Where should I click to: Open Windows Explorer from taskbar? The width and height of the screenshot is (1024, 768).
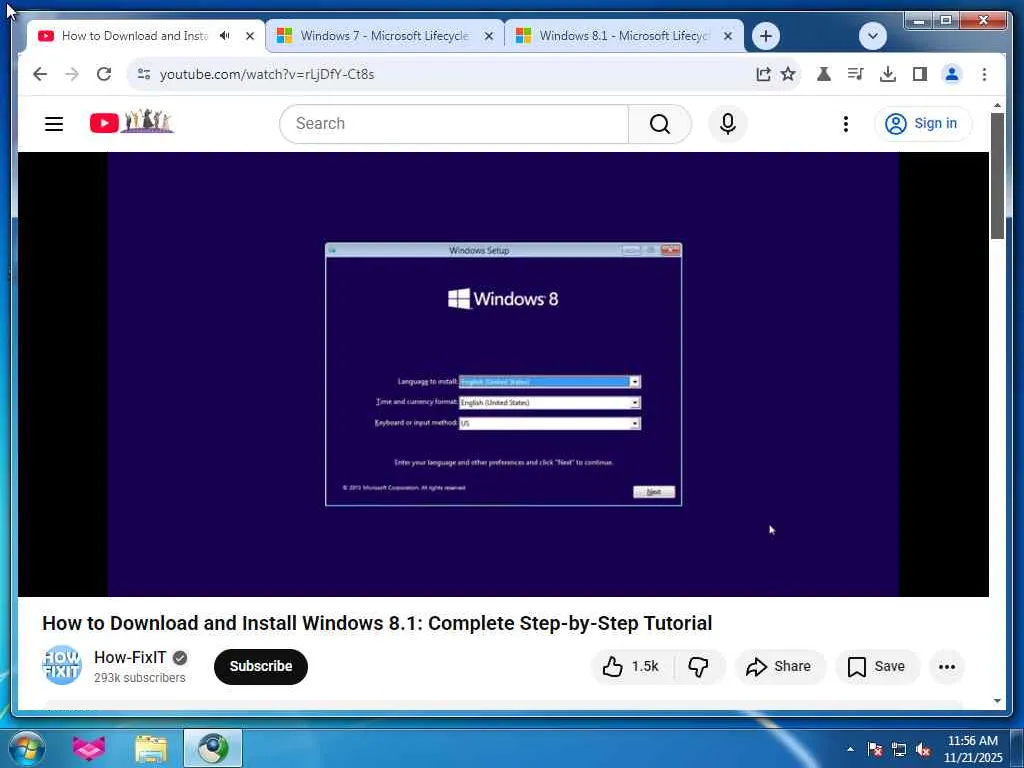tap(152, 748)
